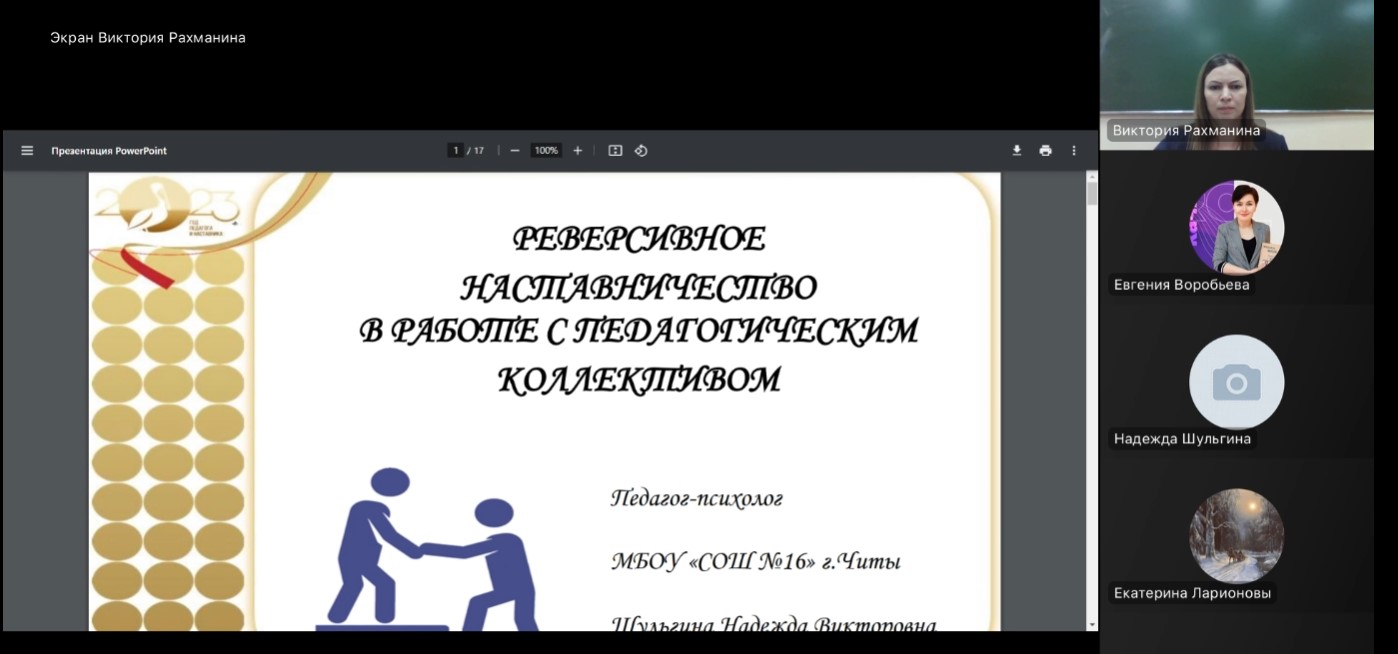Click the 'Презентация PowerPoint' document title

[109, 151]
